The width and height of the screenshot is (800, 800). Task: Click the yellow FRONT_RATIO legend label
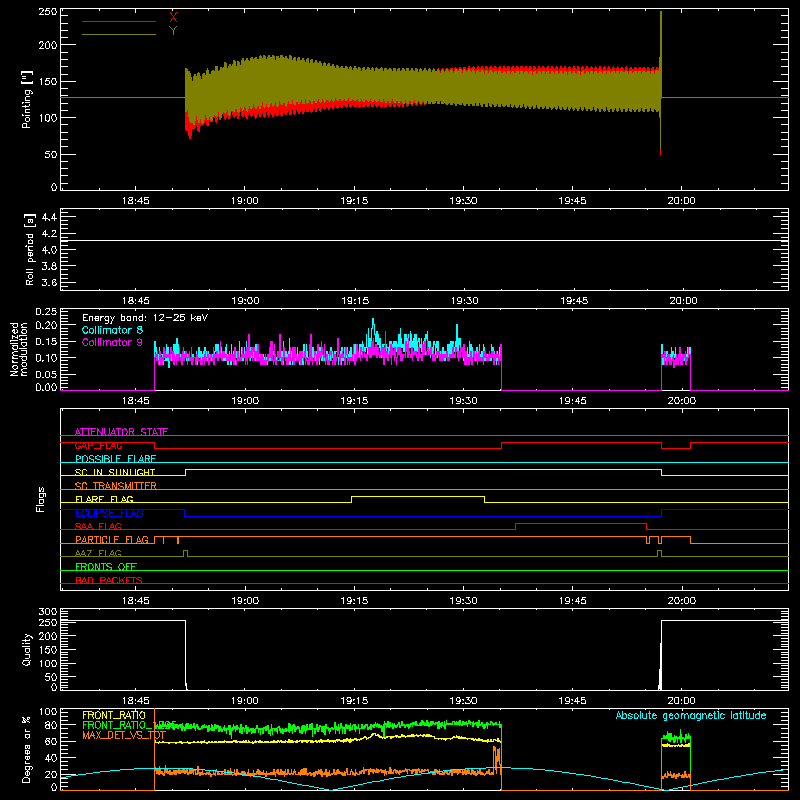coord(114,715)
